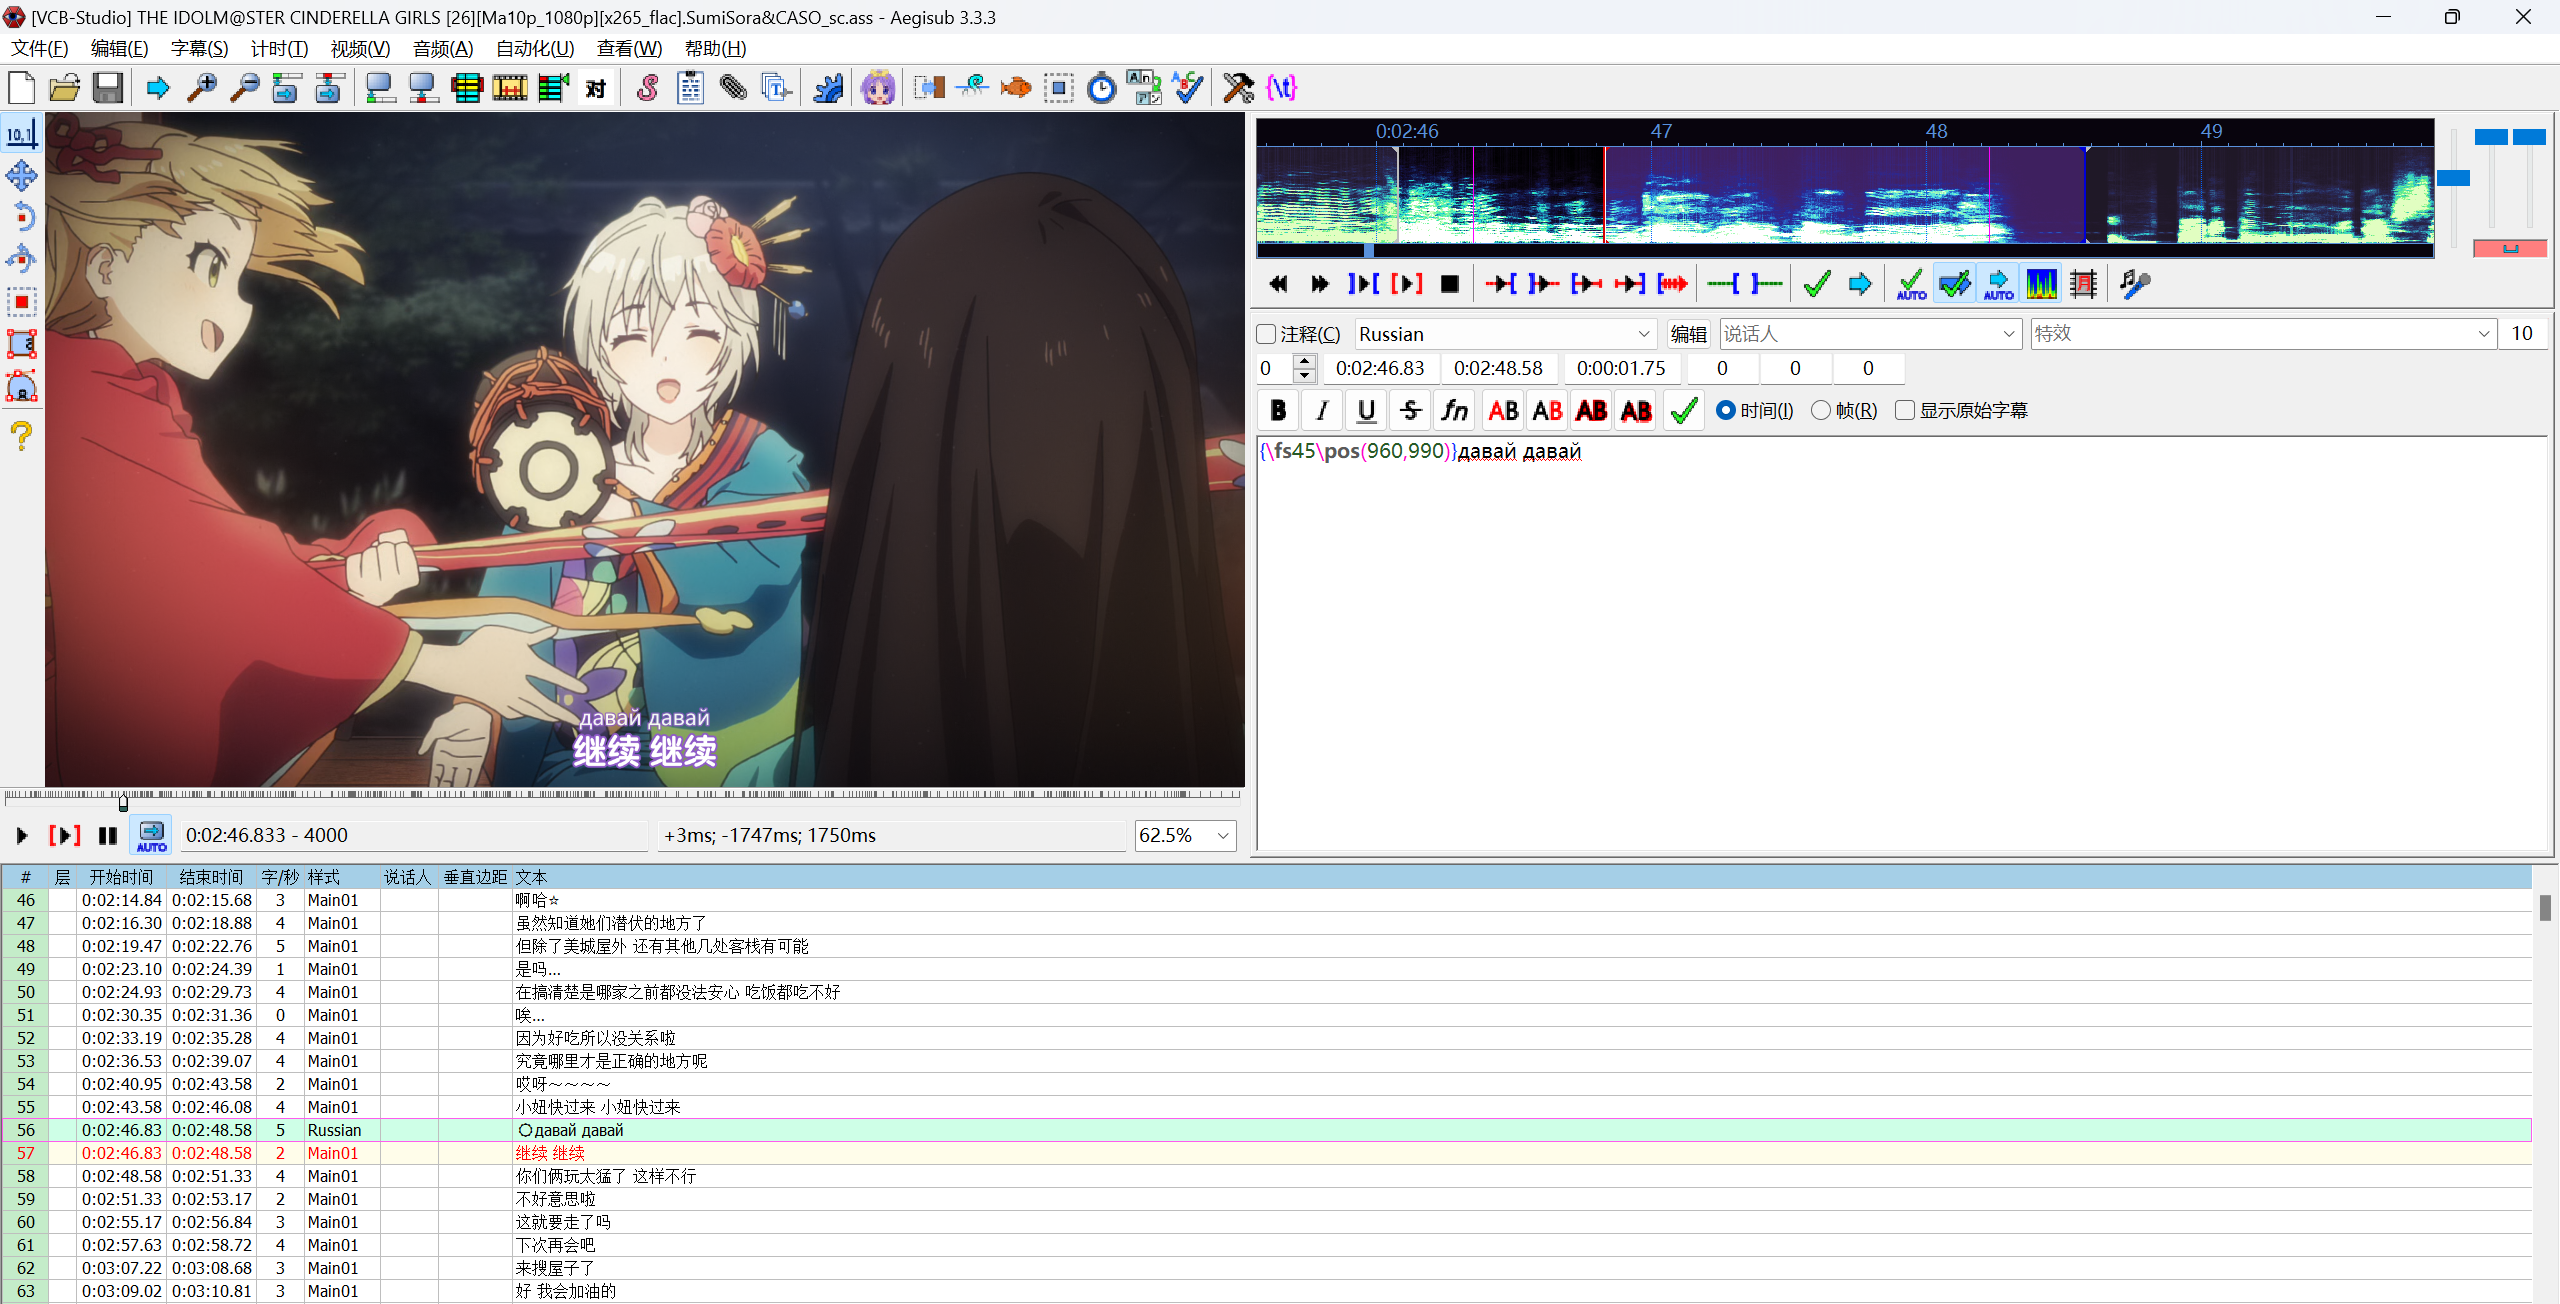
Task: Click the start time field 0:02:46.83
Action: pos(1380,369)
